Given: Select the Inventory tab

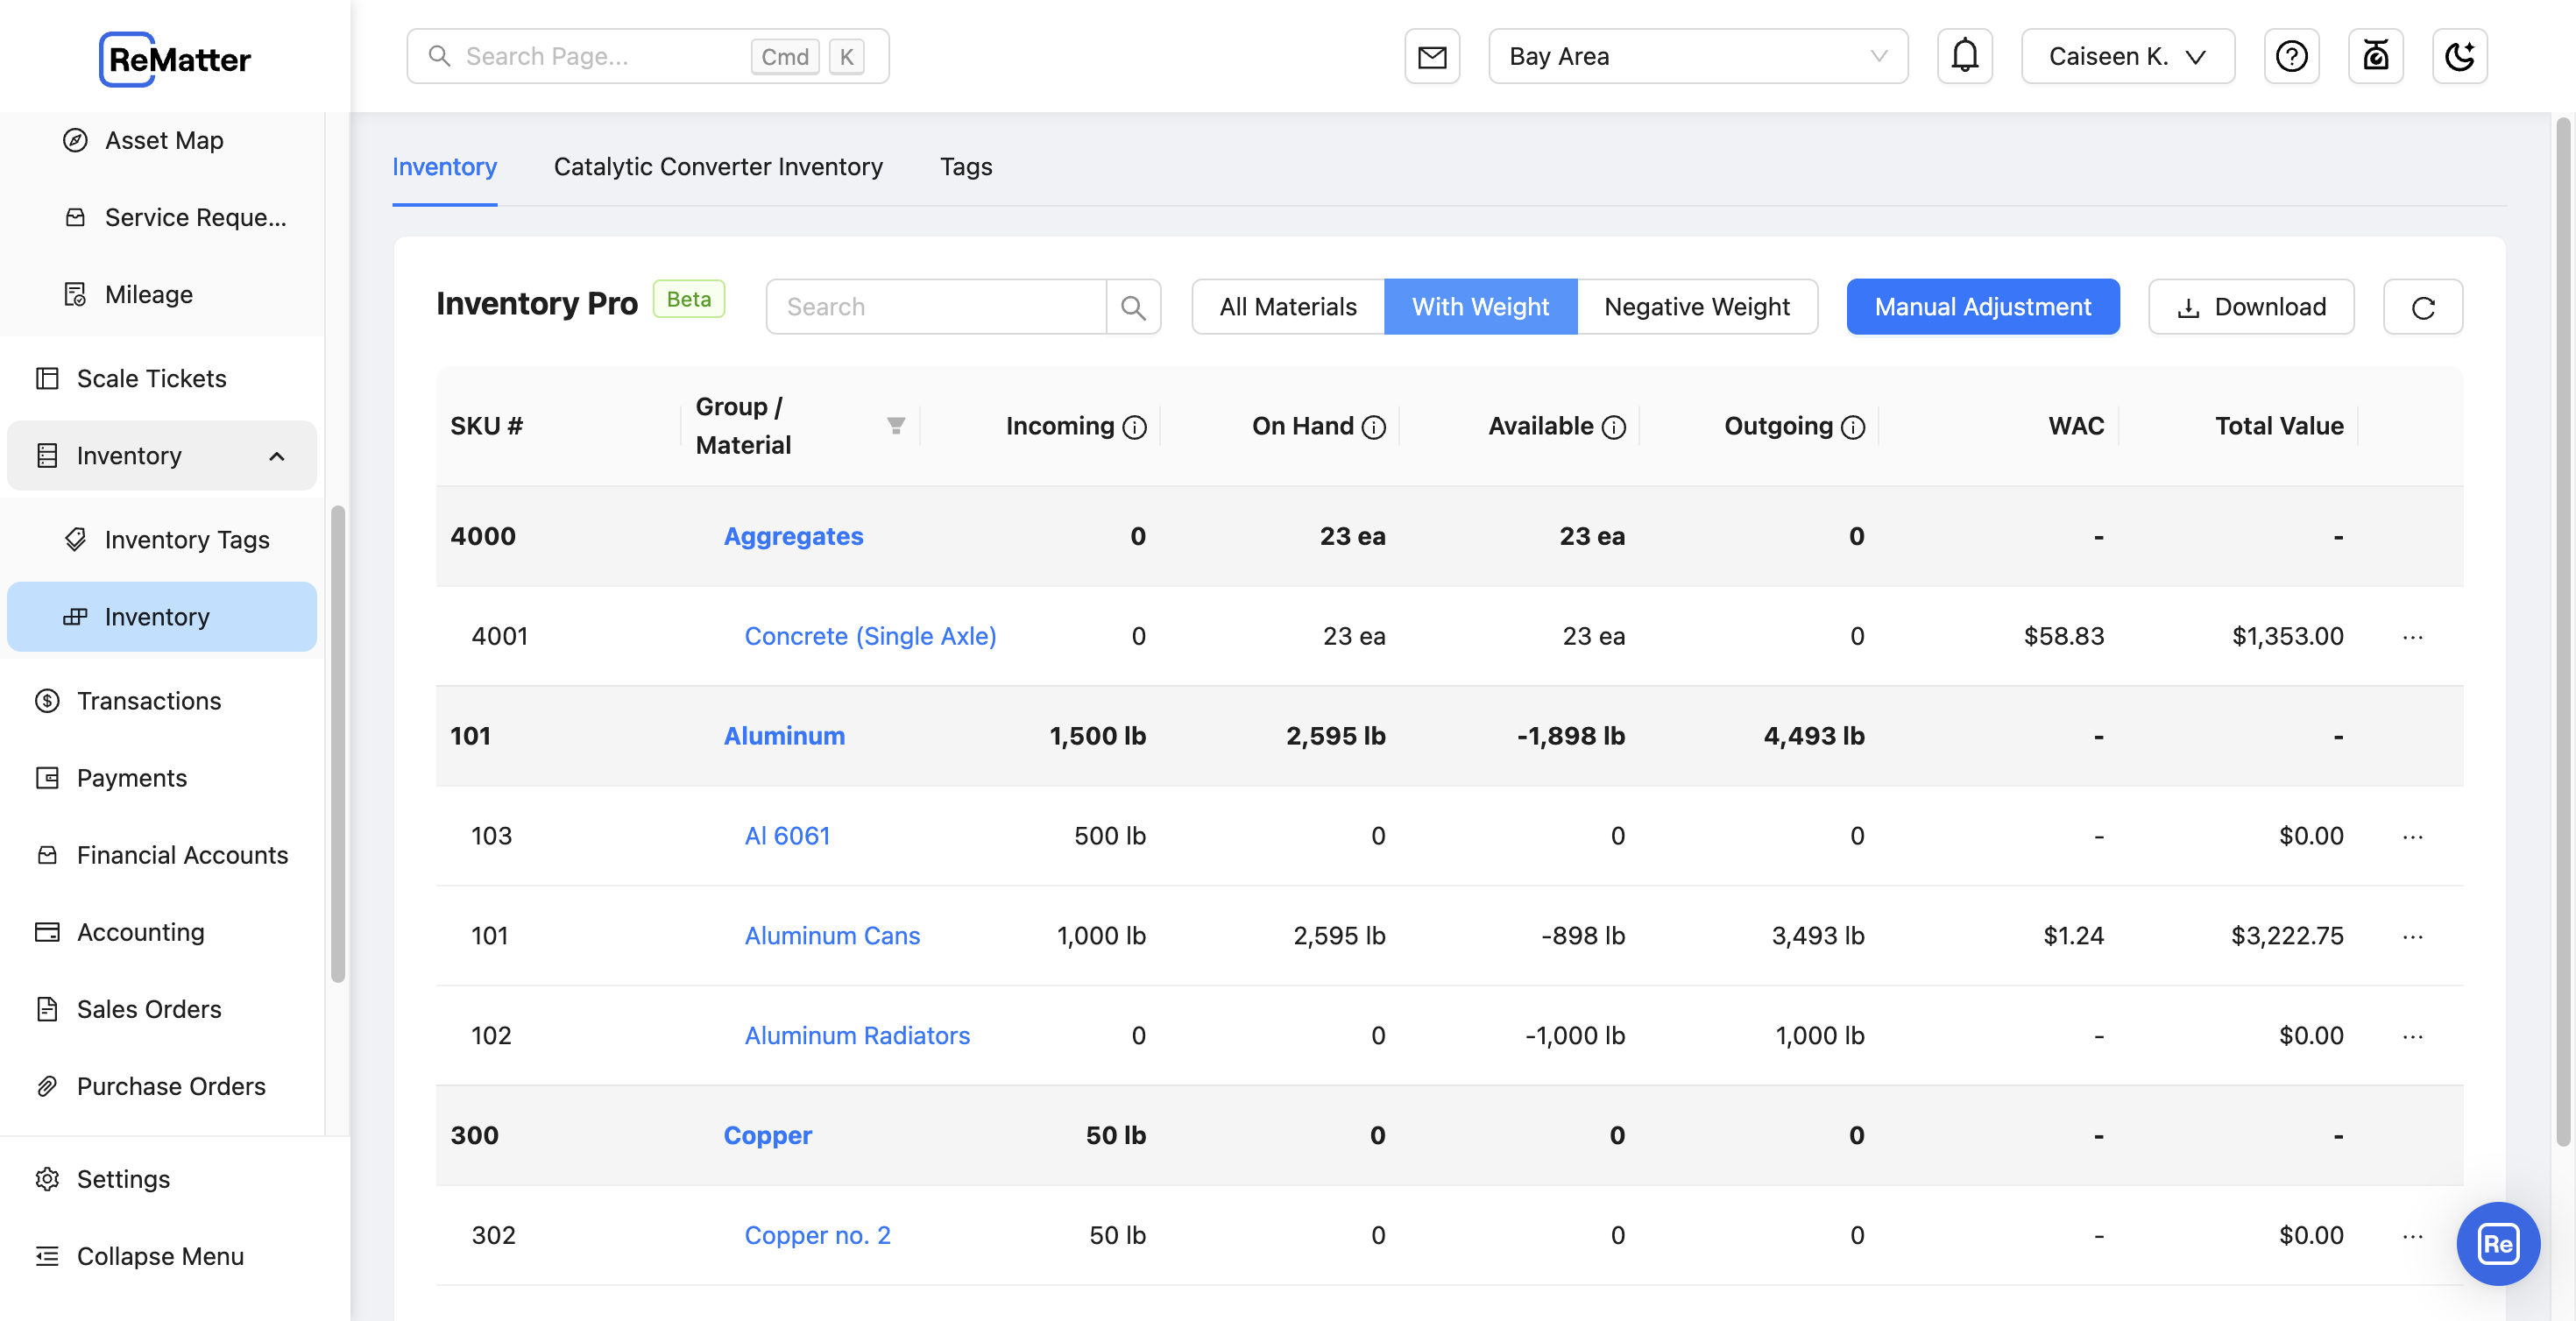Looking at the screenshot, I should coord(444,166).
